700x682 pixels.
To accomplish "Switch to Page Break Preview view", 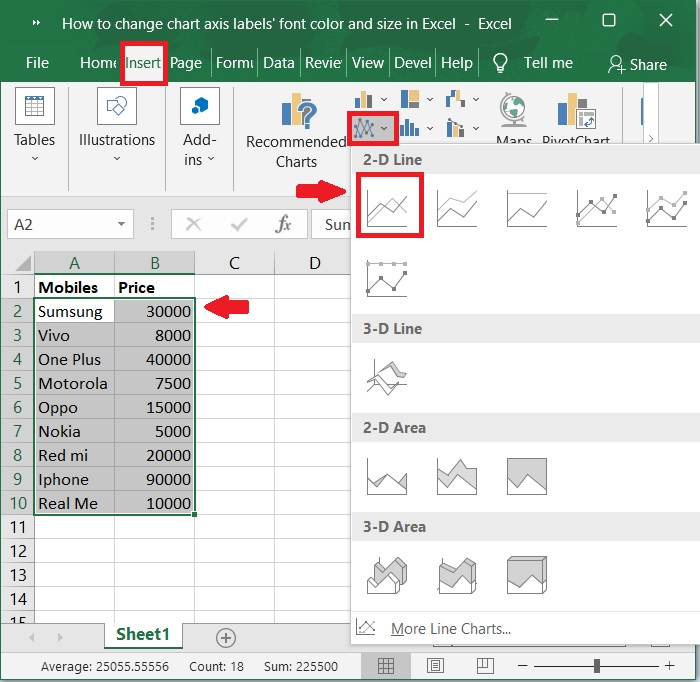I will click(x=485, y=666).
